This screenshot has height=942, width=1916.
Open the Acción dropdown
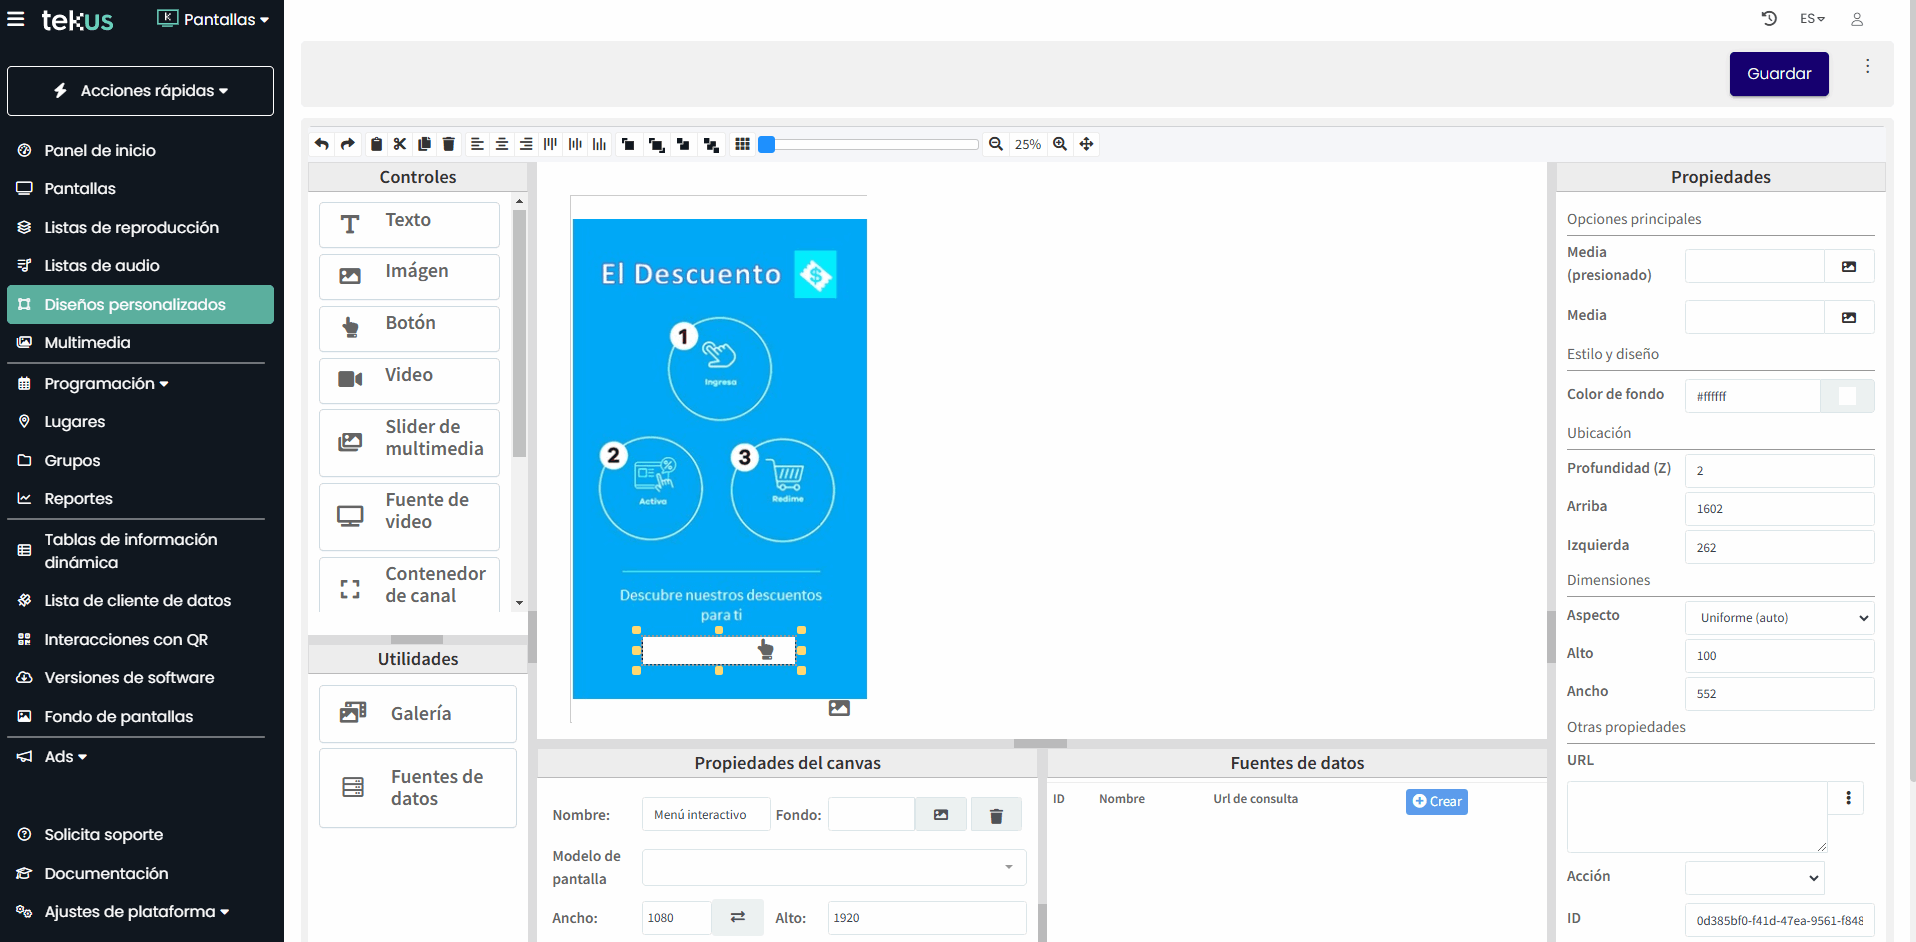click(x=1754, y=878)
